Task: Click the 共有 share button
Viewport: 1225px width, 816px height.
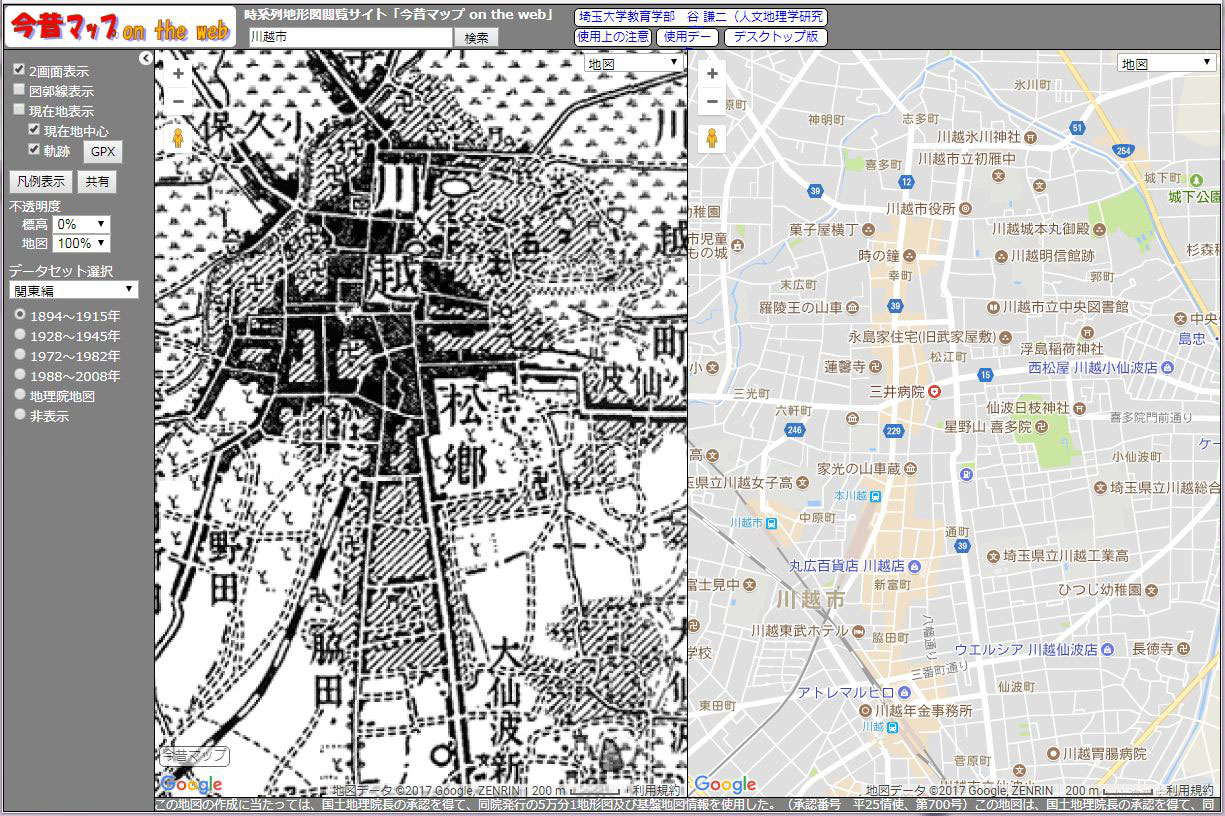Action: (97, 181)
